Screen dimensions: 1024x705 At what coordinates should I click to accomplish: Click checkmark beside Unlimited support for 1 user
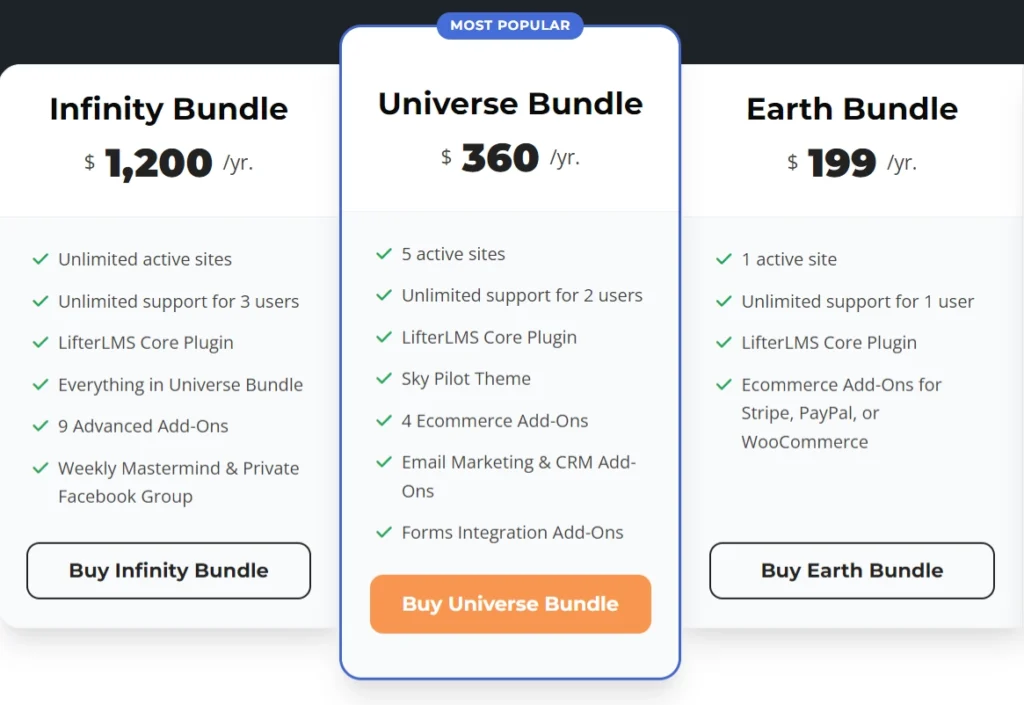(x=724, y=301)
